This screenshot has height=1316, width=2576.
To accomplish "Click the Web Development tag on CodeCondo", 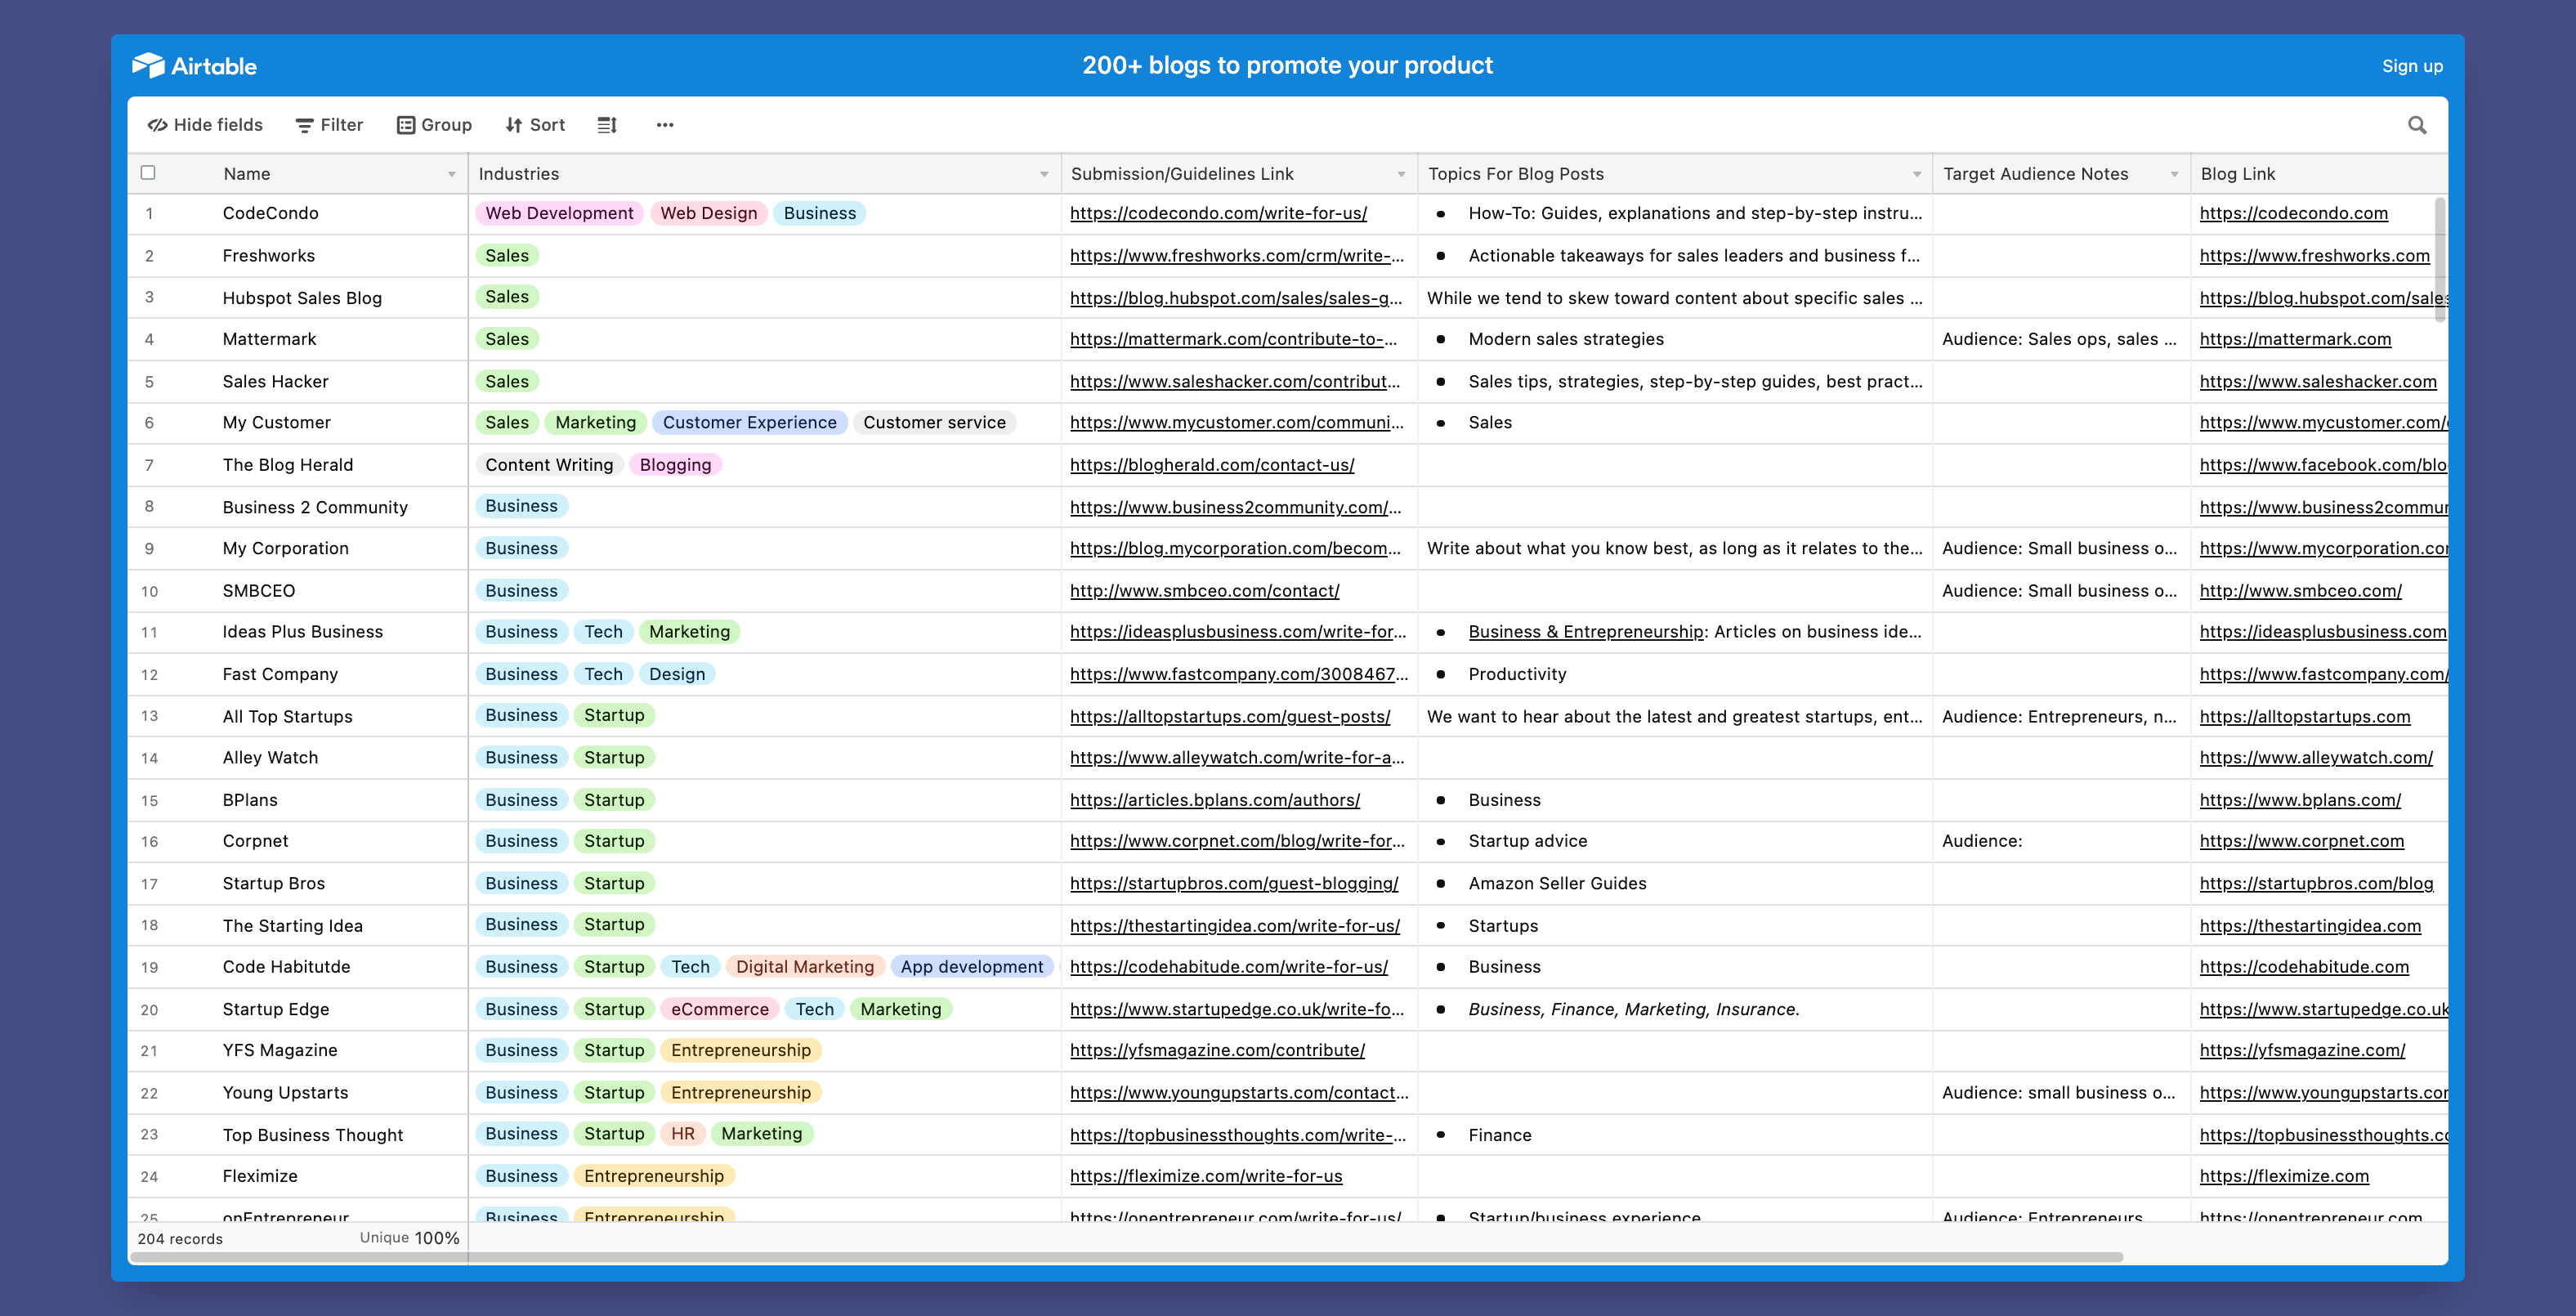I will [x=559, y=213].
